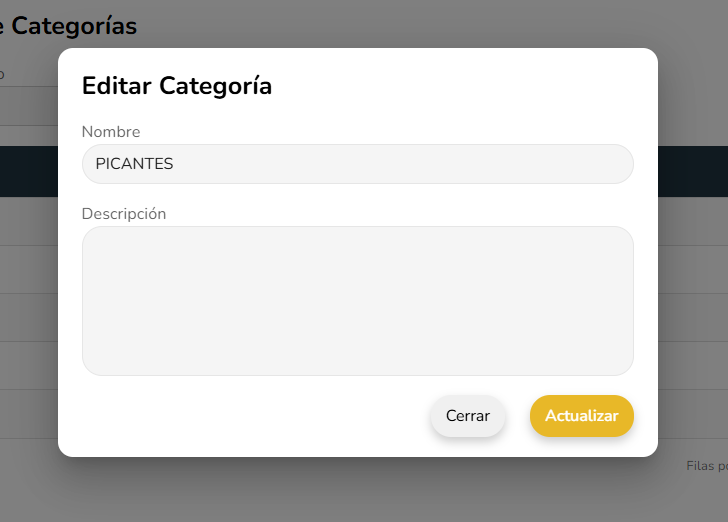The height and width of the screenshot is (522, 728).
Task: Click the Descripción field label
Action: (x=124, y=214)
